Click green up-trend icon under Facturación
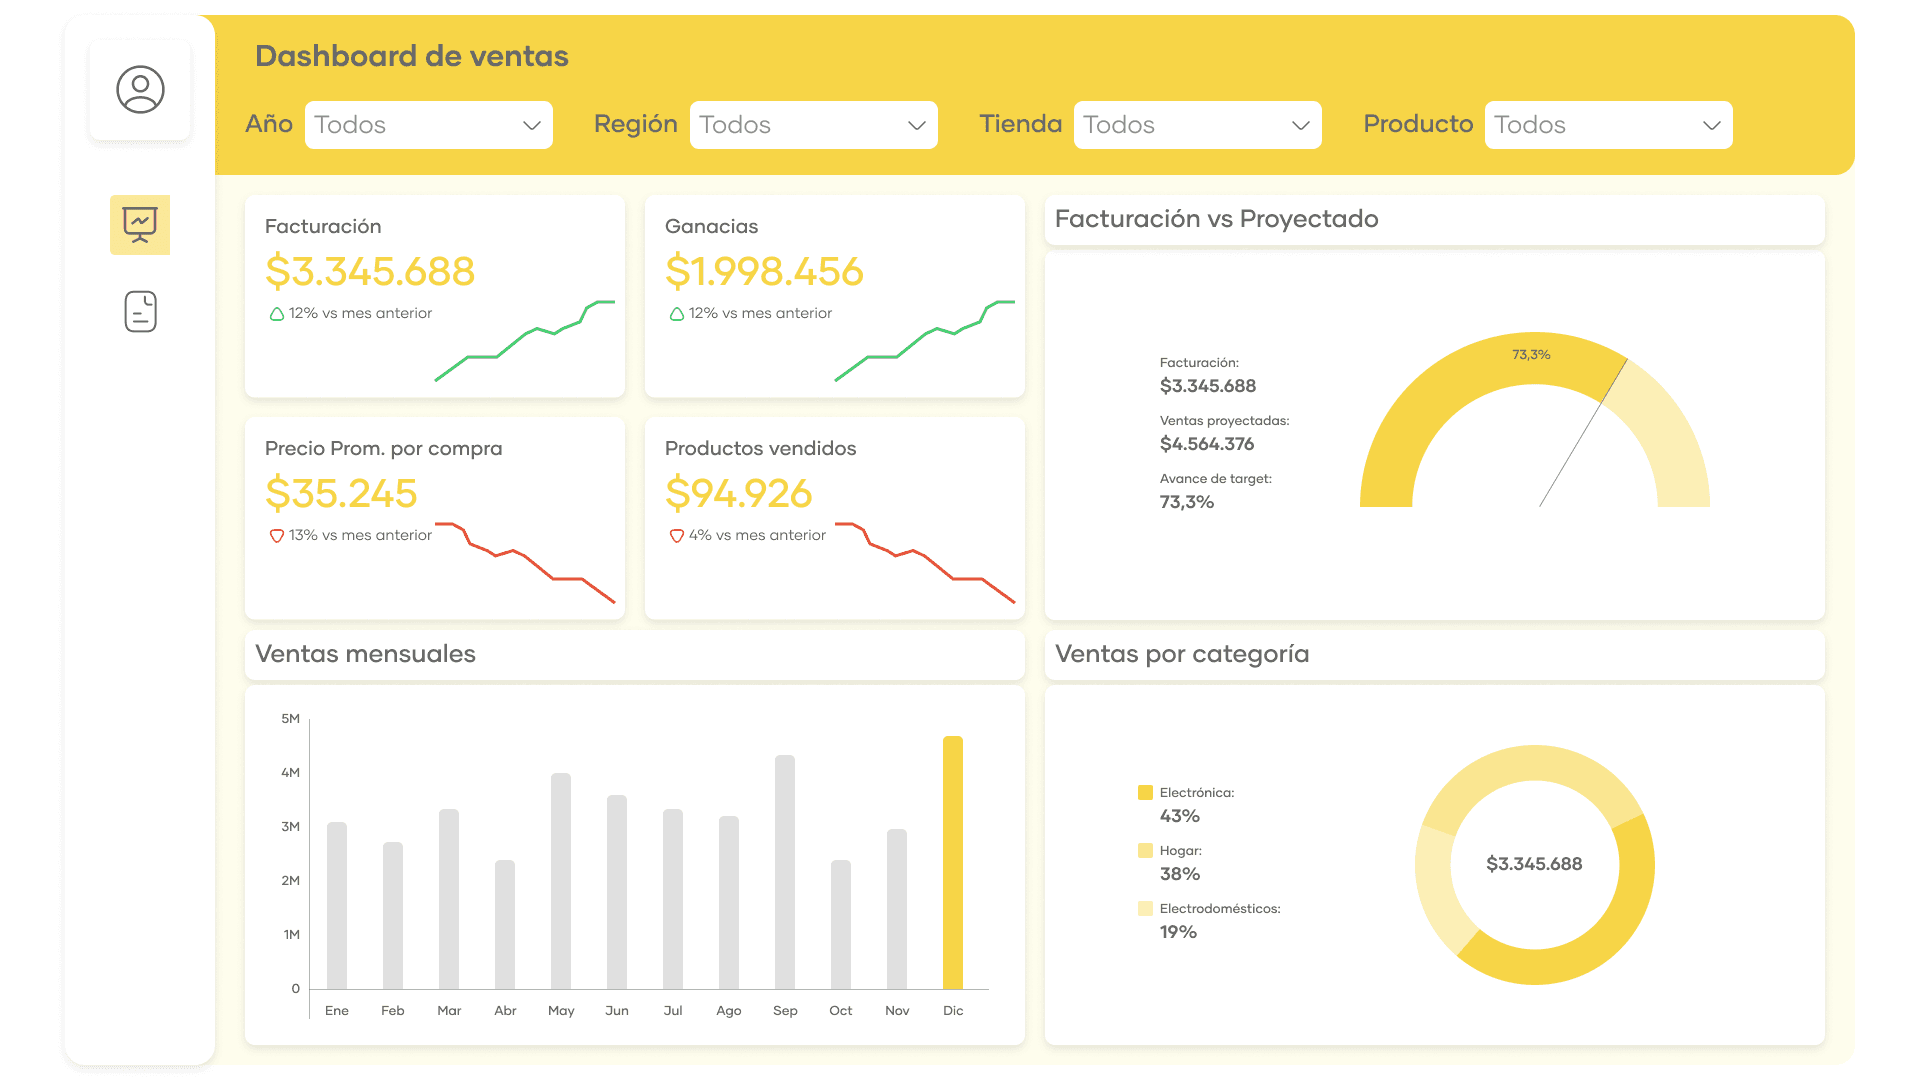1920x1080 pixels. click(276, 314)
